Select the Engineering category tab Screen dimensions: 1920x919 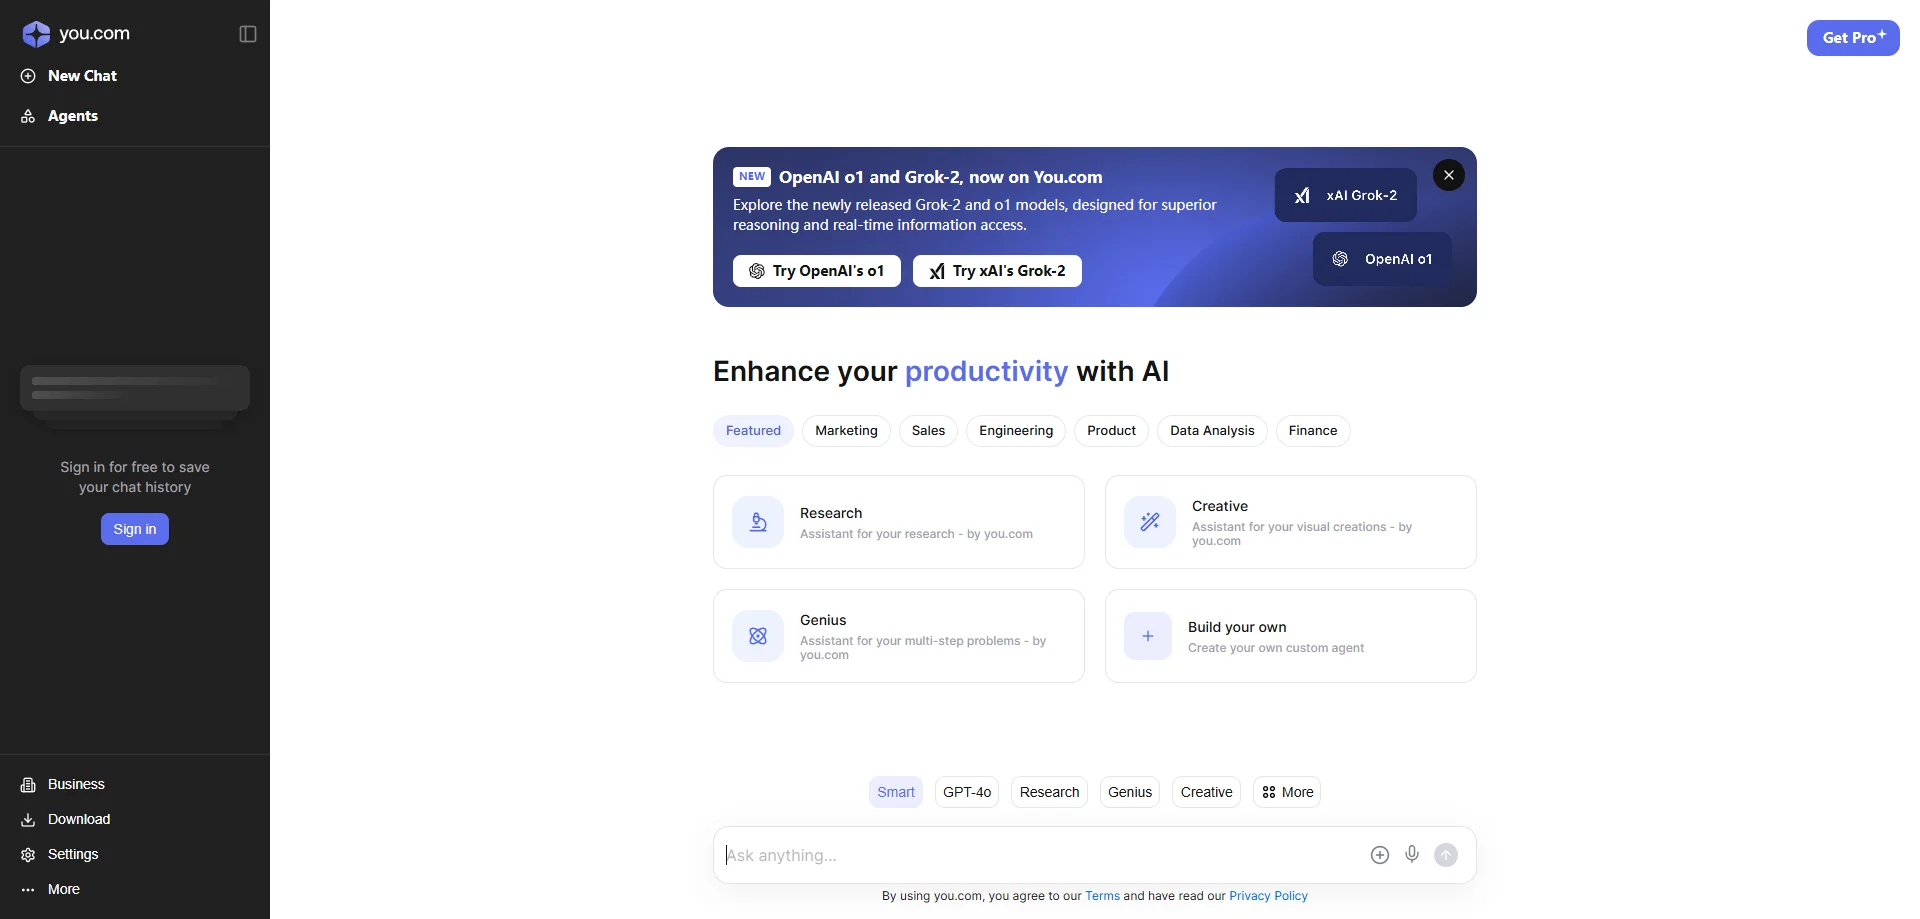(x=1016, y=431)
